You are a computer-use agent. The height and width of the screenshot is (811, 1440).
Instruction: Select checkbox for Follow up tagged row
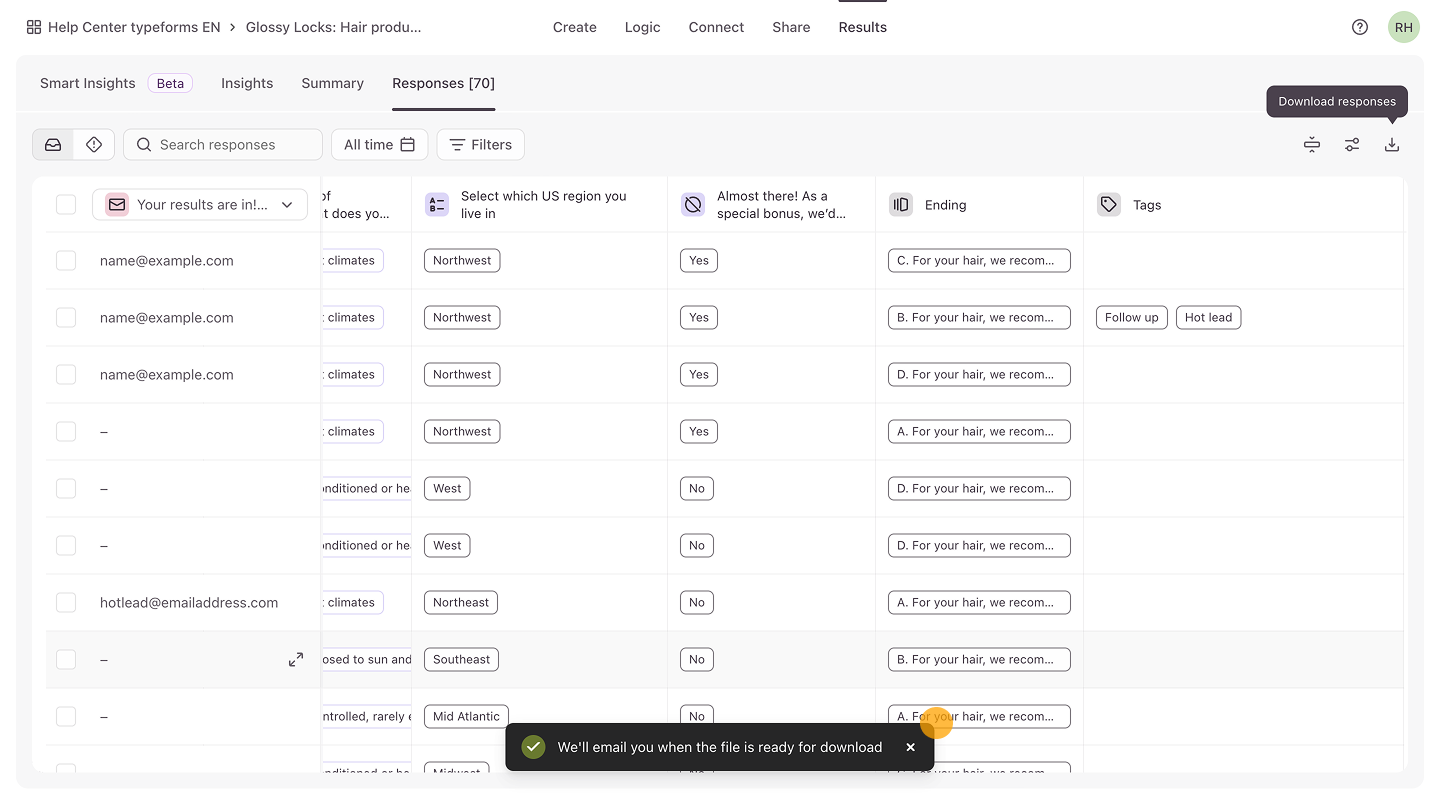pyautogui.click(x=66, y=318)
